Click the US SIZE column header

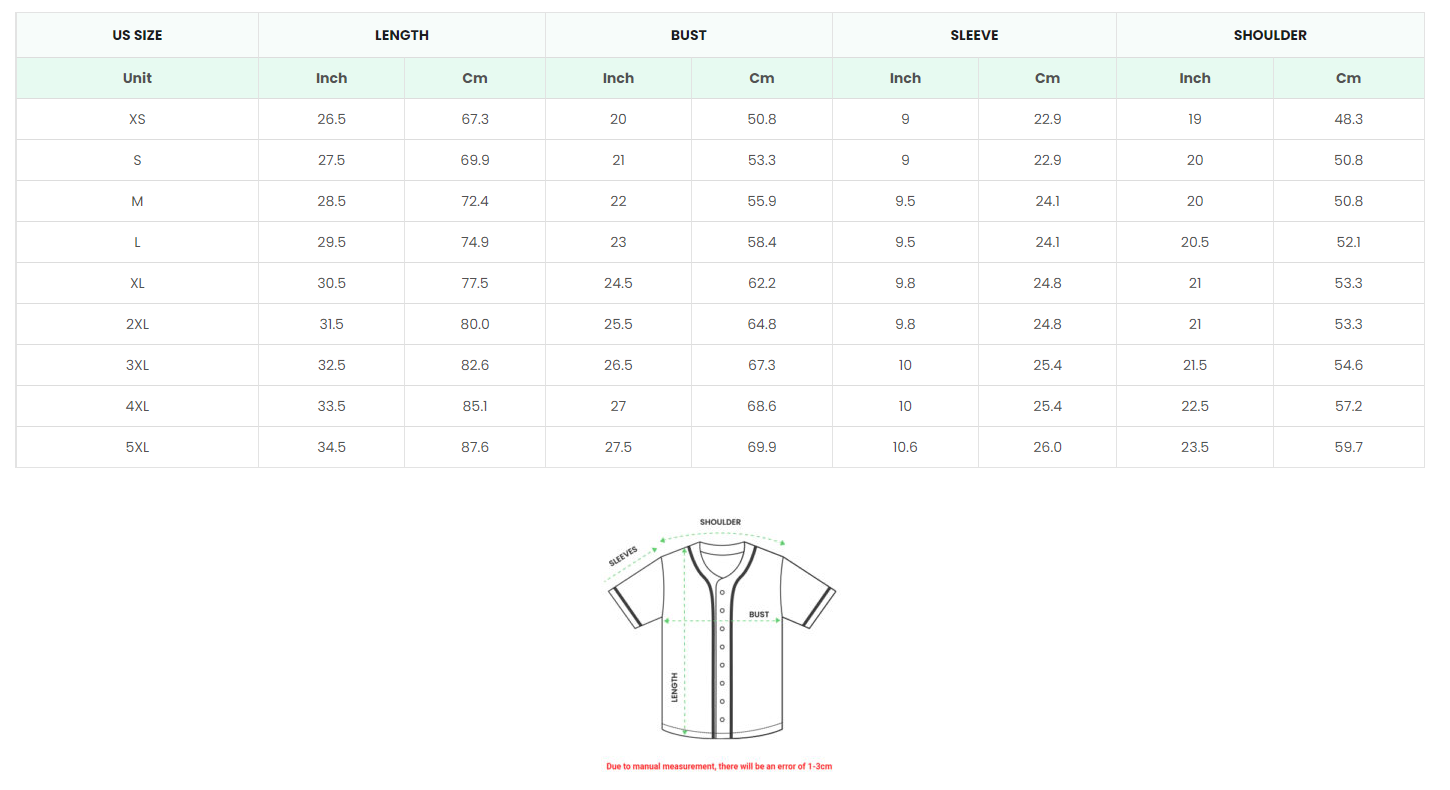point(137,35)
